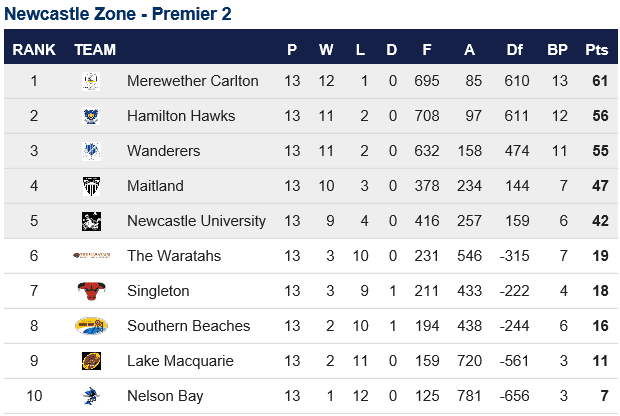Click the TEAM column header
The width and height of the screenshot is (620, 416).
coord(95,50)
